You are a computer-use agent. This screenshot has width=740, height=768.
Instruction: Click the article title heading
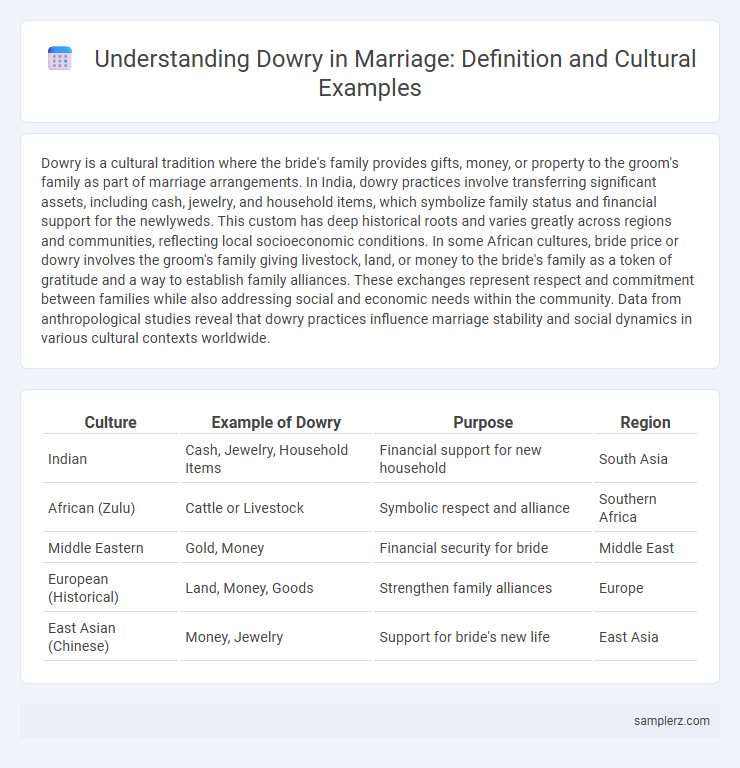[395, 73]
